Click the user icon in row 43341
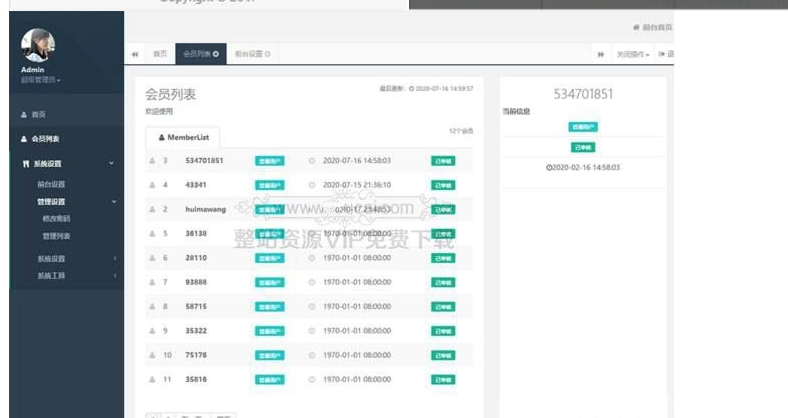 pyautogui.click(x=152, y=185)
